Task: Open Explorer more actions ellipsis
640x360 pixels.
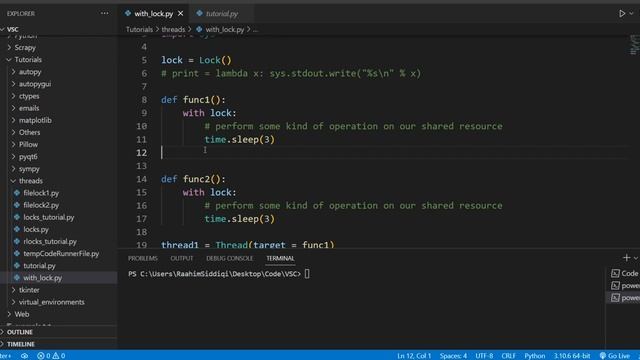Action: (x=104, y=13)
